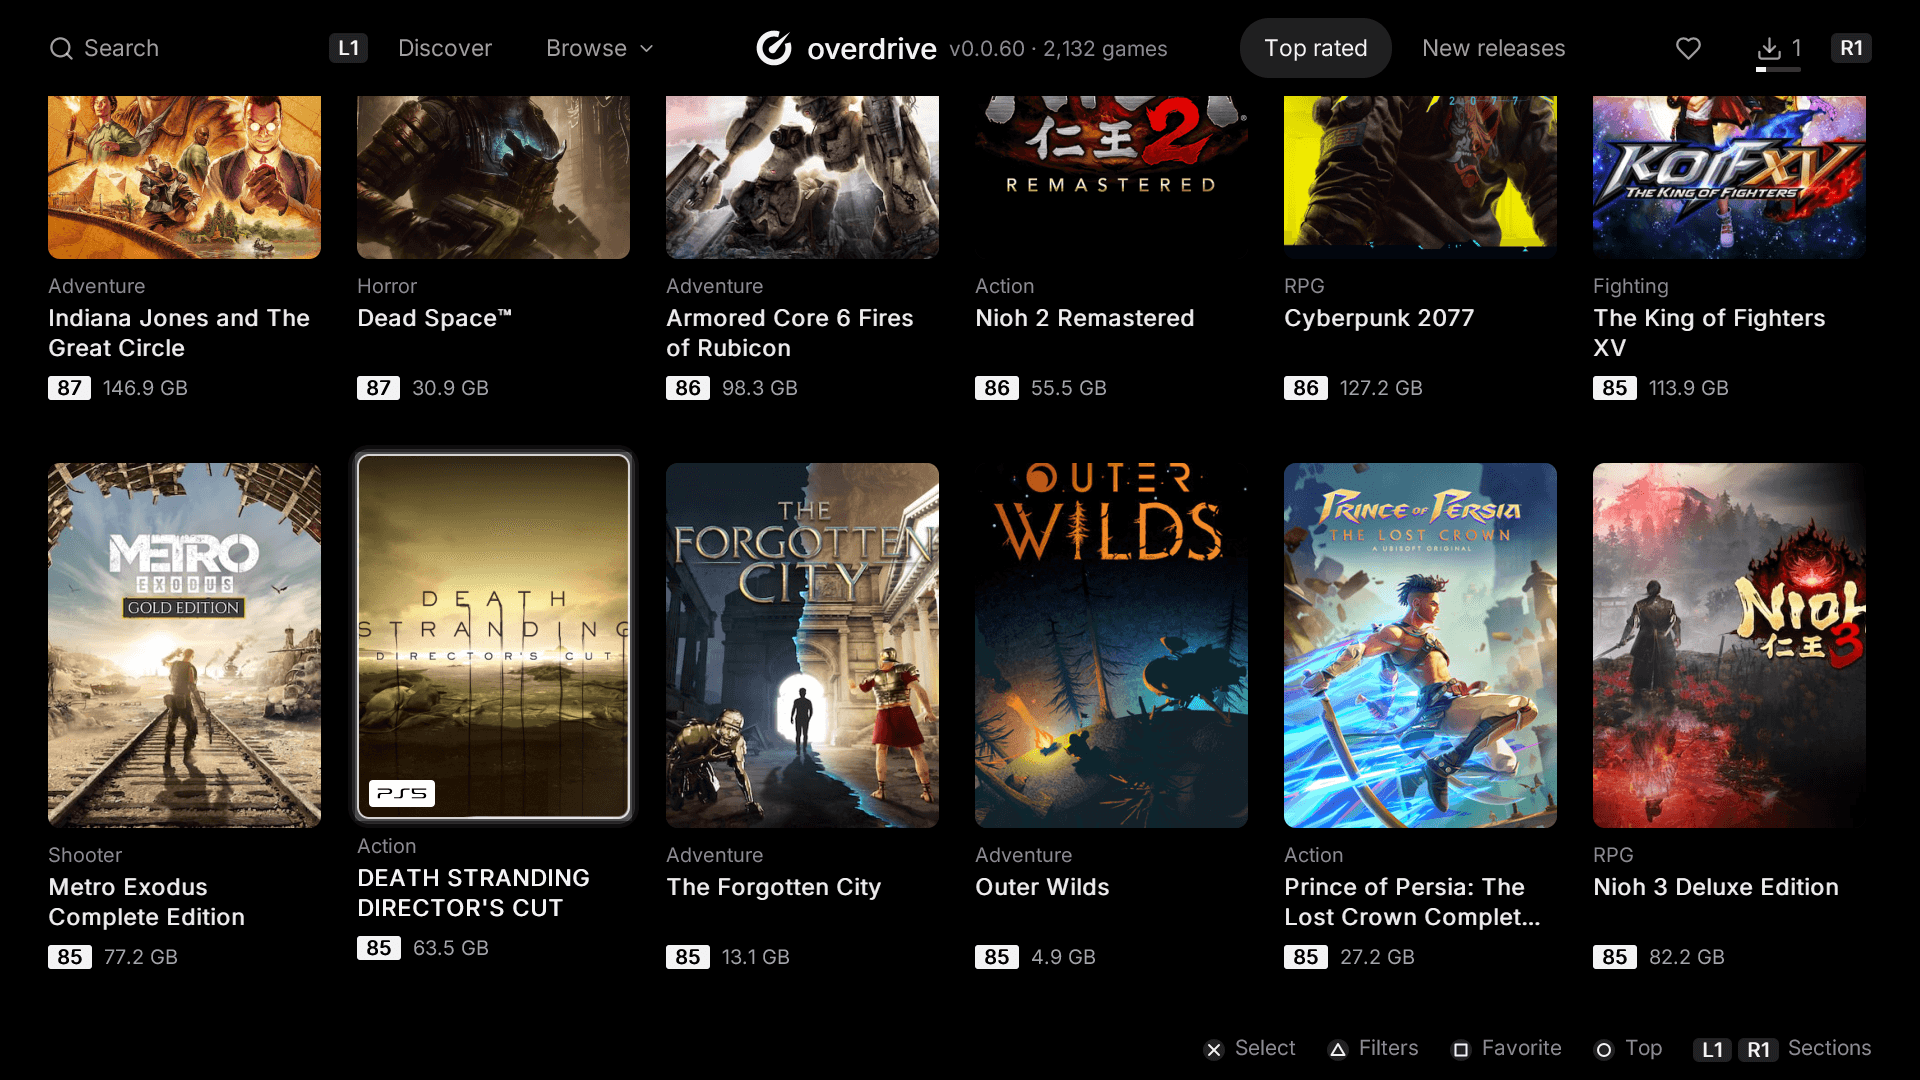The width and height of the screenshot is (1920, 1080).
Task: Click the R1 section badge in header
Action: click(x=1851, y=48)
